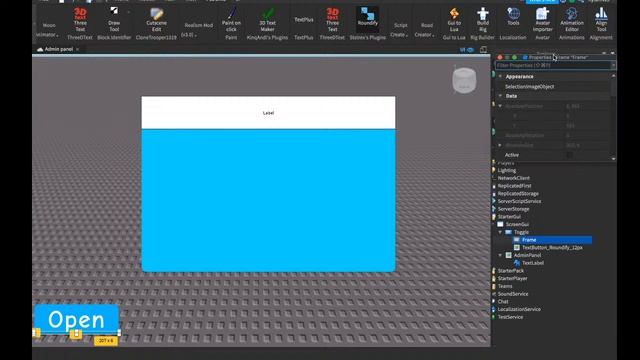The image size is (640, 360).
Task: Open the Moon Animator plugin
Action: (x=48, y=29)
